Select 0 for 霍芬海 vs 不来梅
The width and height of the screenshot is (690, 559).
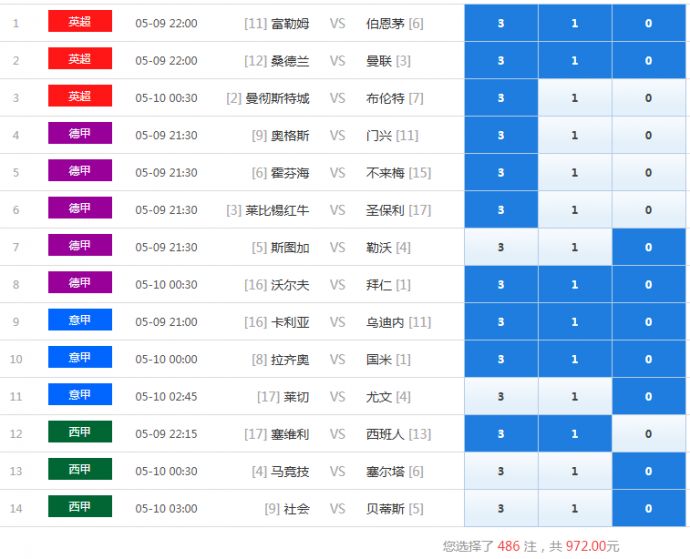(649, 173)
